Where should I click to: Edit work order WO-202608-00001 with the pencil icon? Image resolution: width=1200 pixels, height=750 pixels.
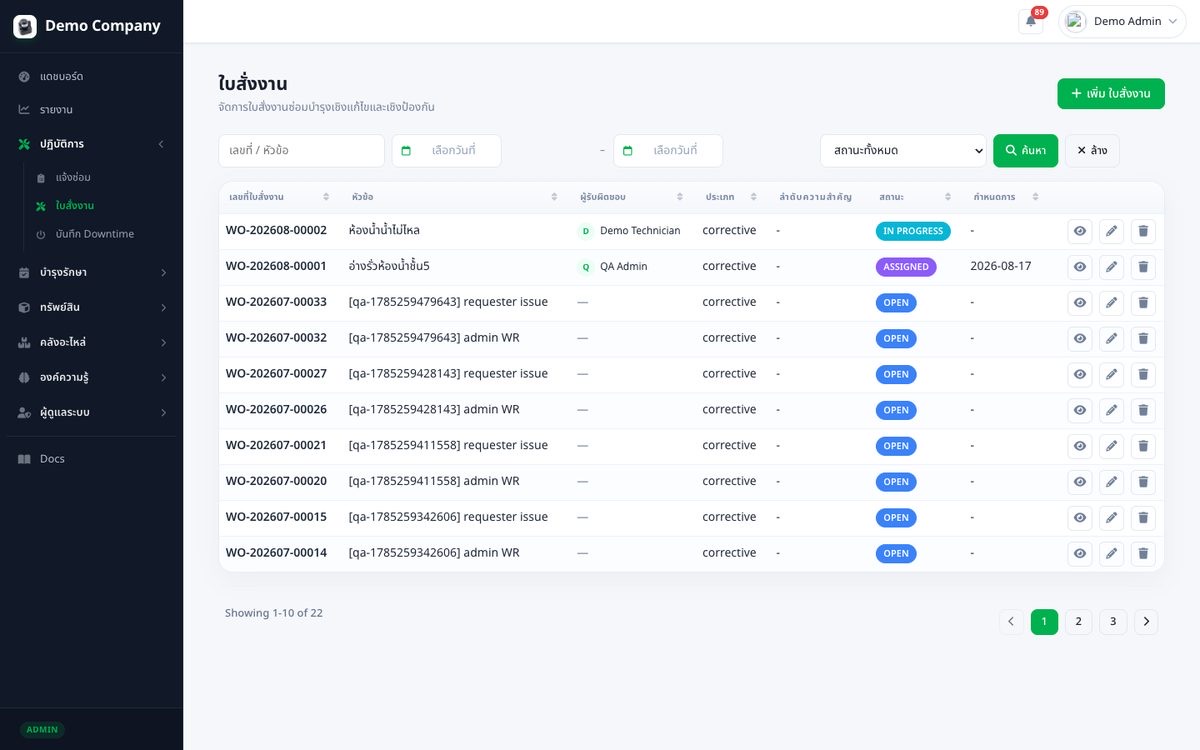(x=1111, y=267)
